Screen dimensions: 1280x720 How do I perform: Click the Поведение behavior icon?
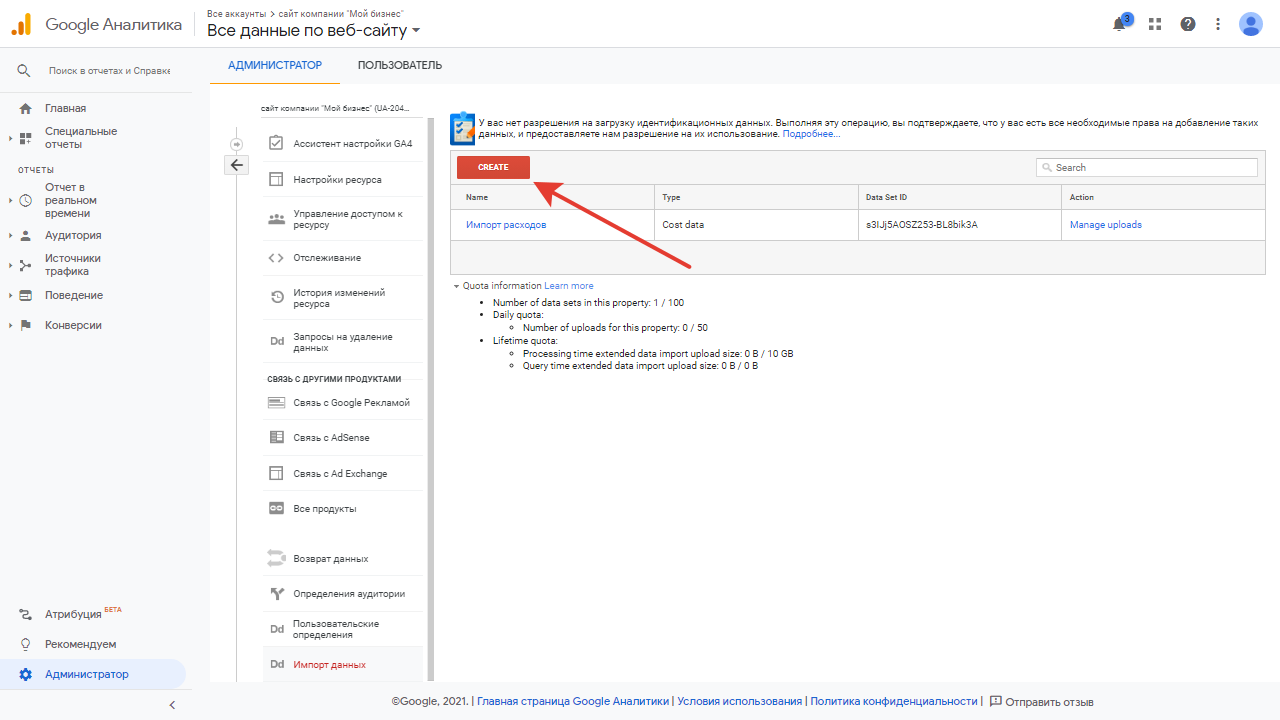point(25,296)
